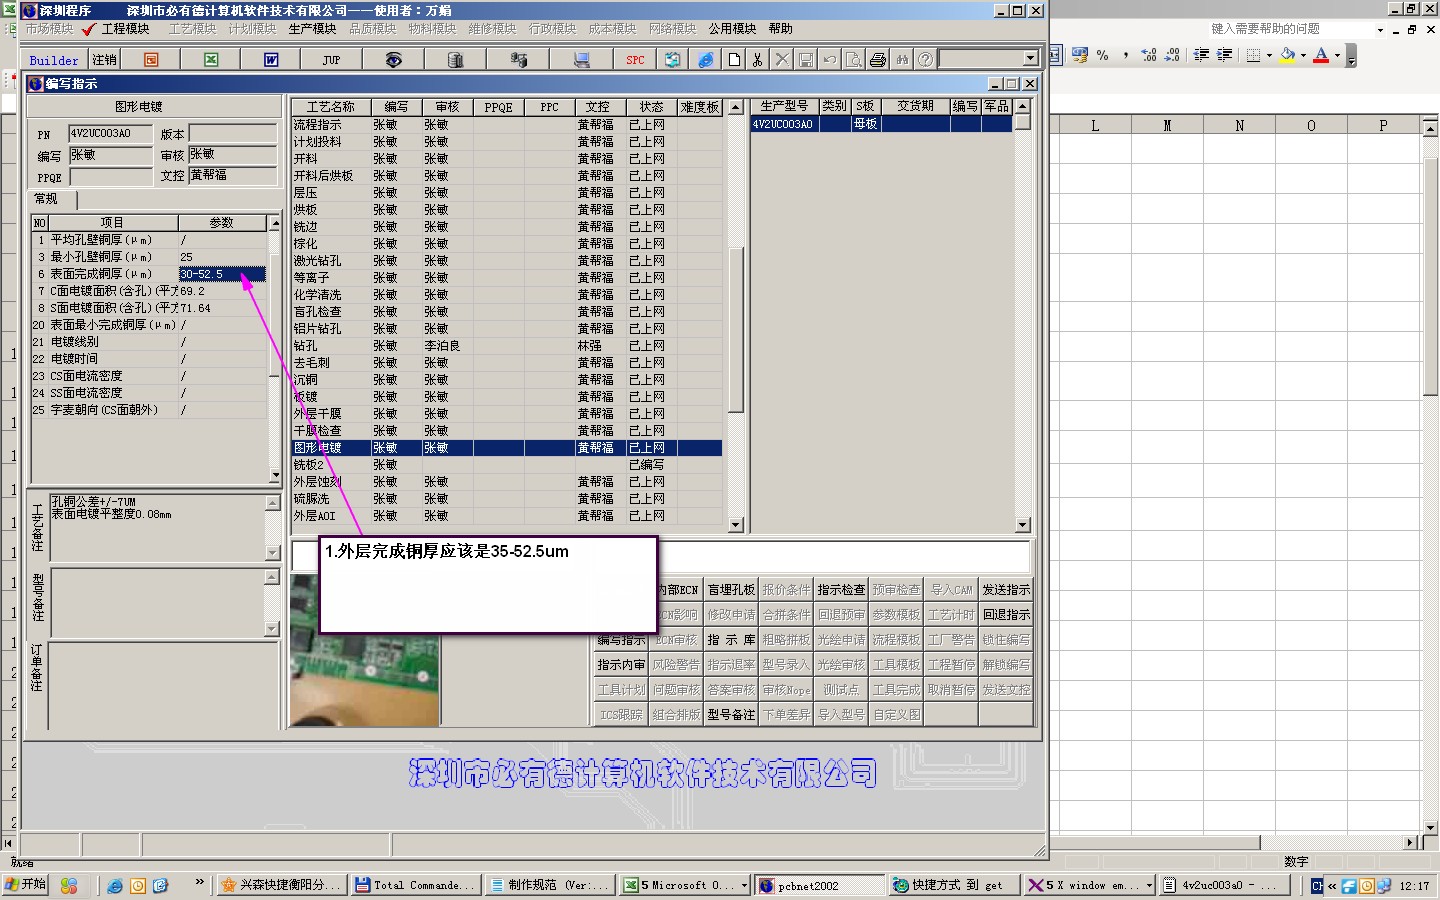Click the 指示检查 button
The width and height of the screenshot is (1440, 900).
(x=841, y=590)
